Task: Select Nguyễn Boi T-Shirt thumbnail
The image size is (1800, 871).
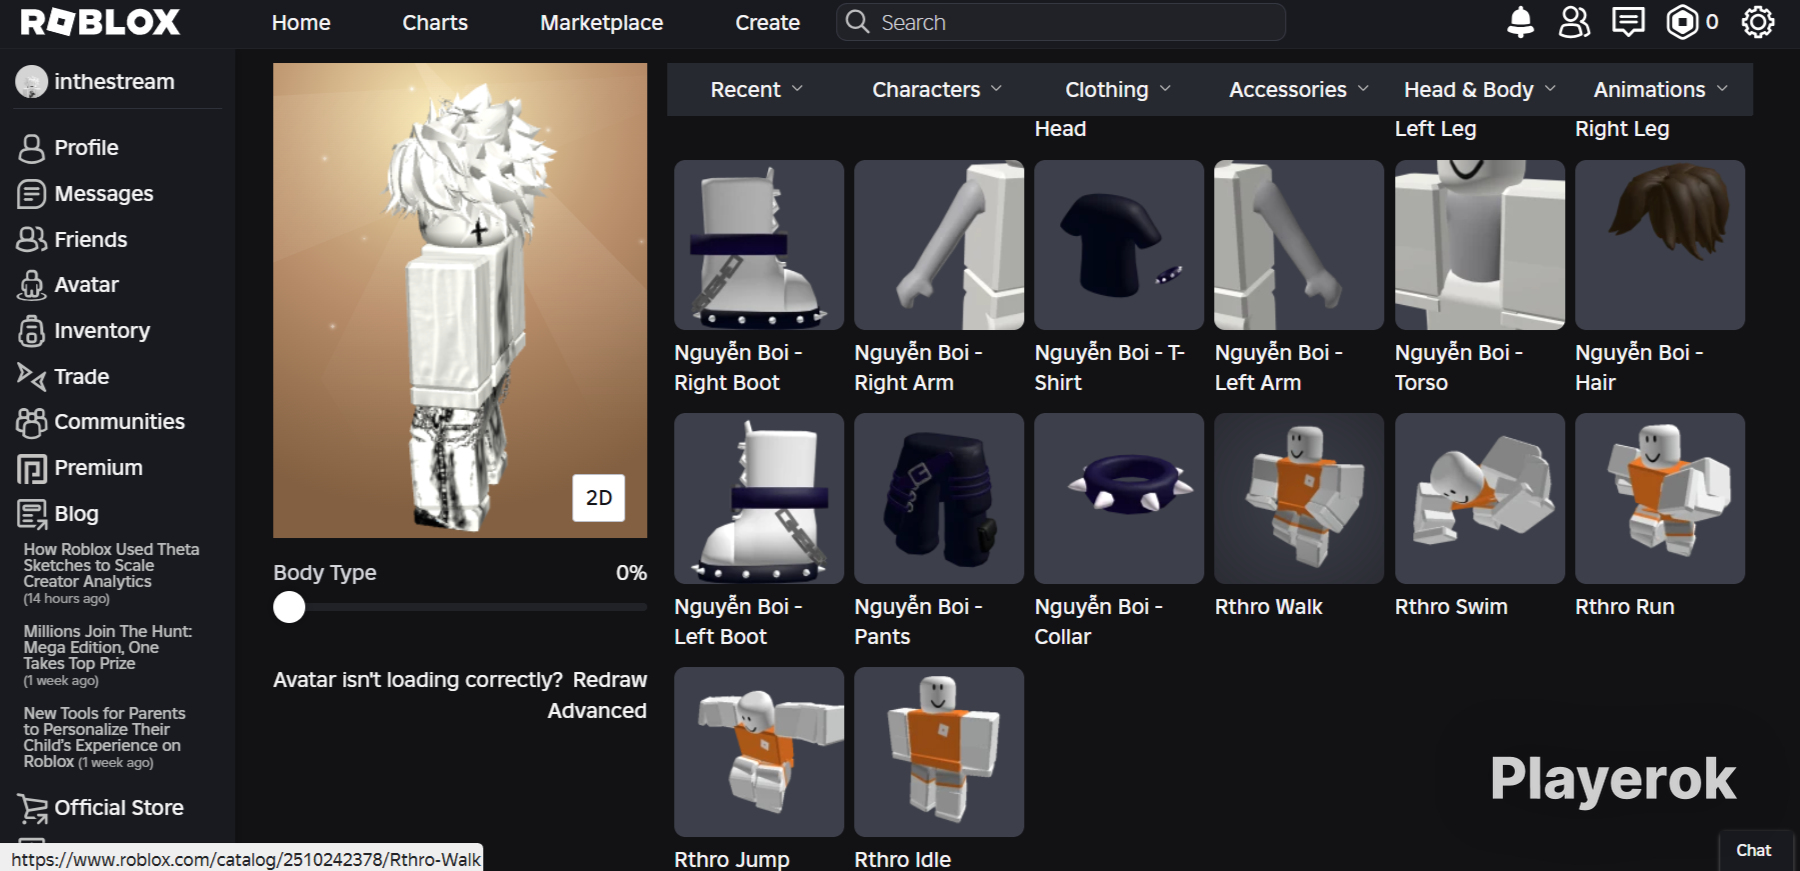Action: 1119,245
